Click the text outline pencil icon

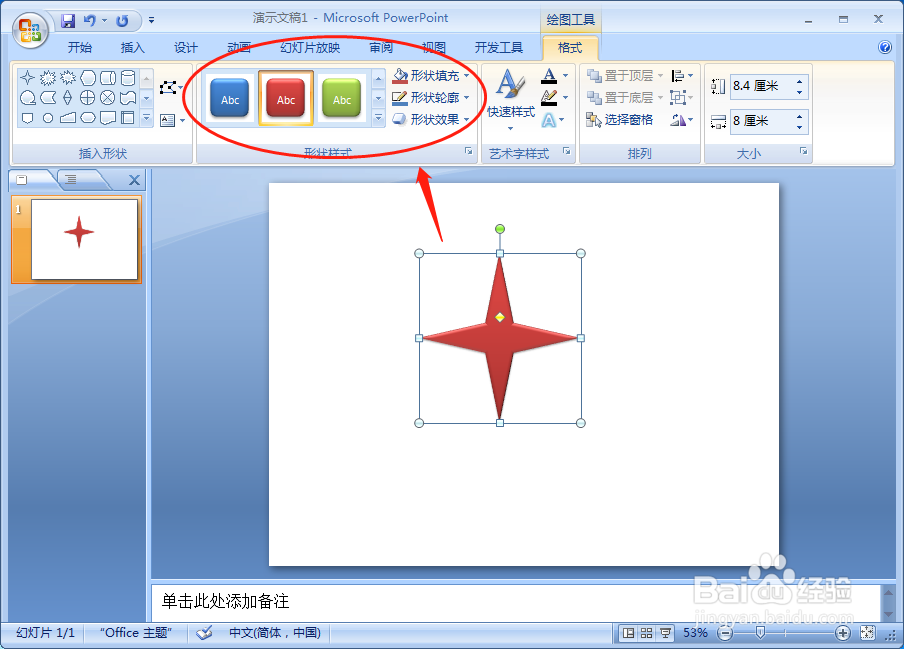tap(549, 97)
